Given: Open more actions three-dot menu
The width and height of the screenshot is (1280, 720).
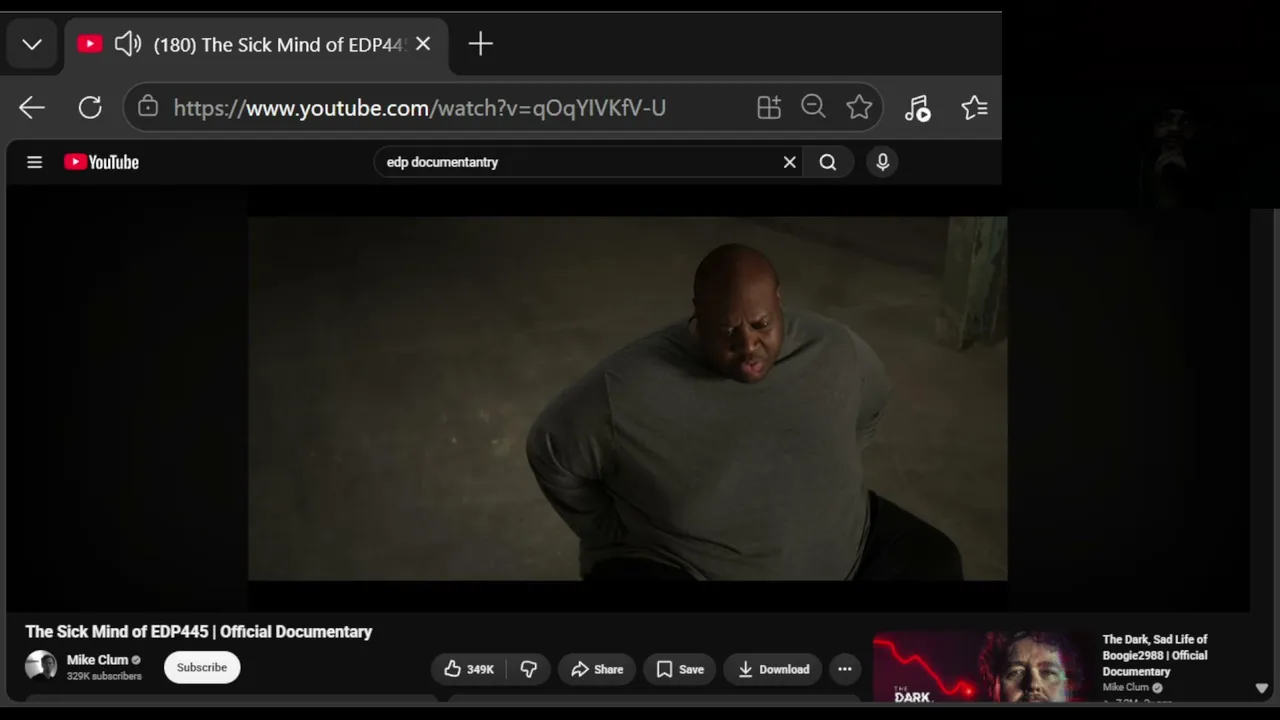Looking at the screenshot, I should 845,669.
